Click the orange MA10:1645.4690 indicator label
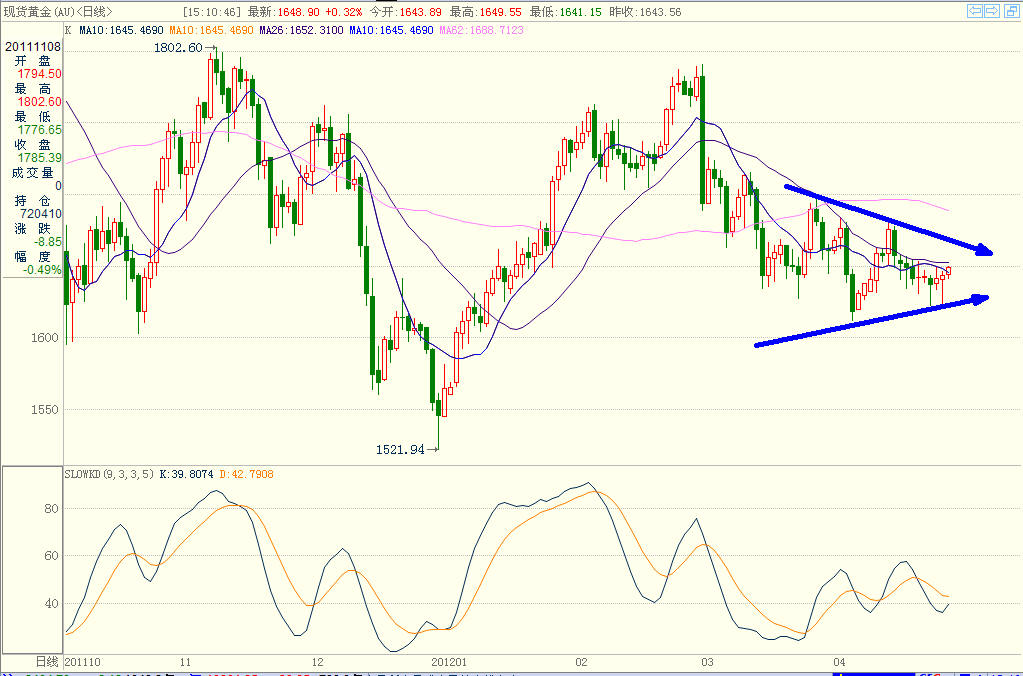This screenshot has height=676, width=1023. click(212, 30)
